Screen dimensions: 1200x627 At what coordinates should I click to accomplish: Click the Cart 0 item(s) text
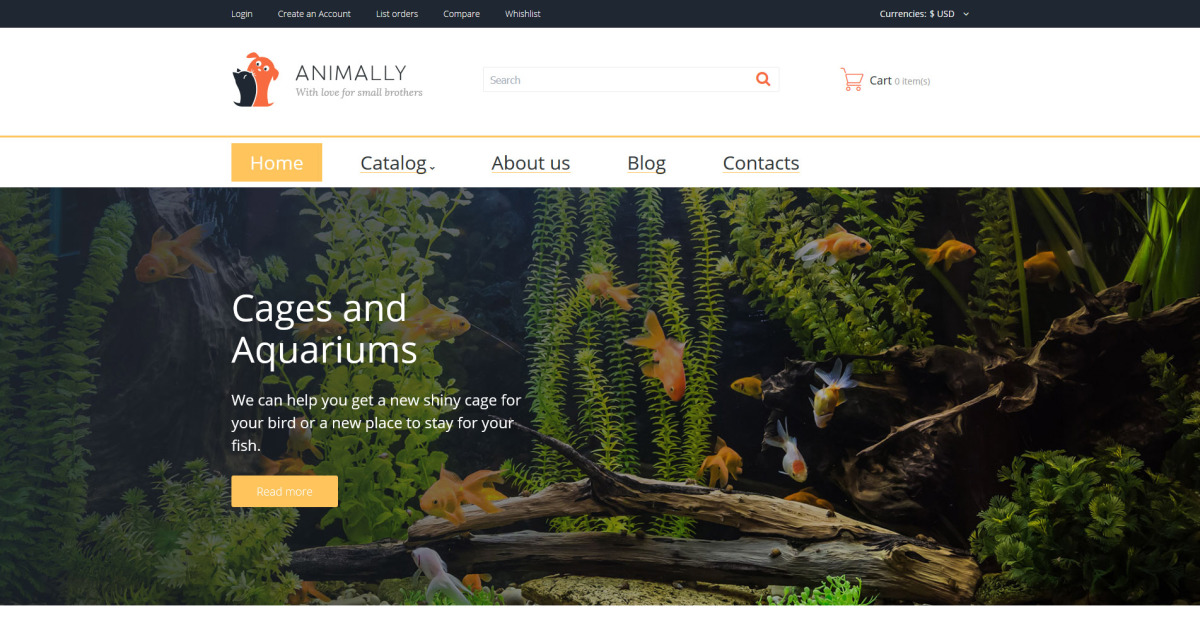(900, 81)
